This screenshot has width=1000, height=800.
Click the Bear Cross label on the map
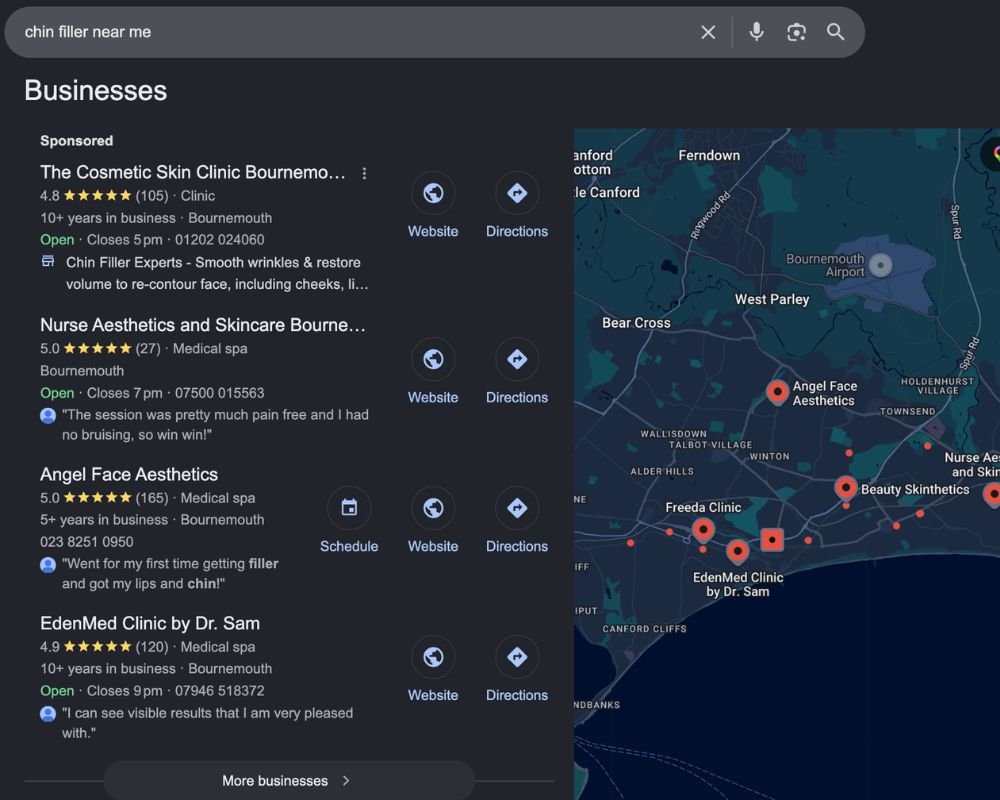[636, 323]
